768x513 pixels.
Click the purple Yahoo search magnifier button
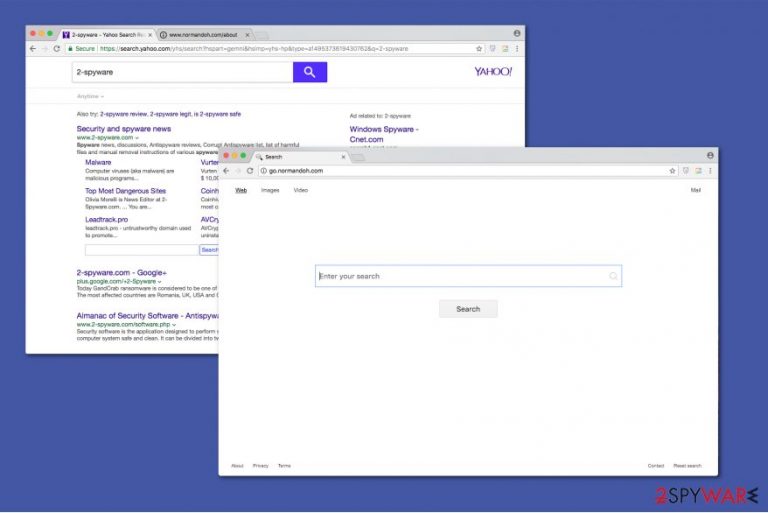pos(310,72)
